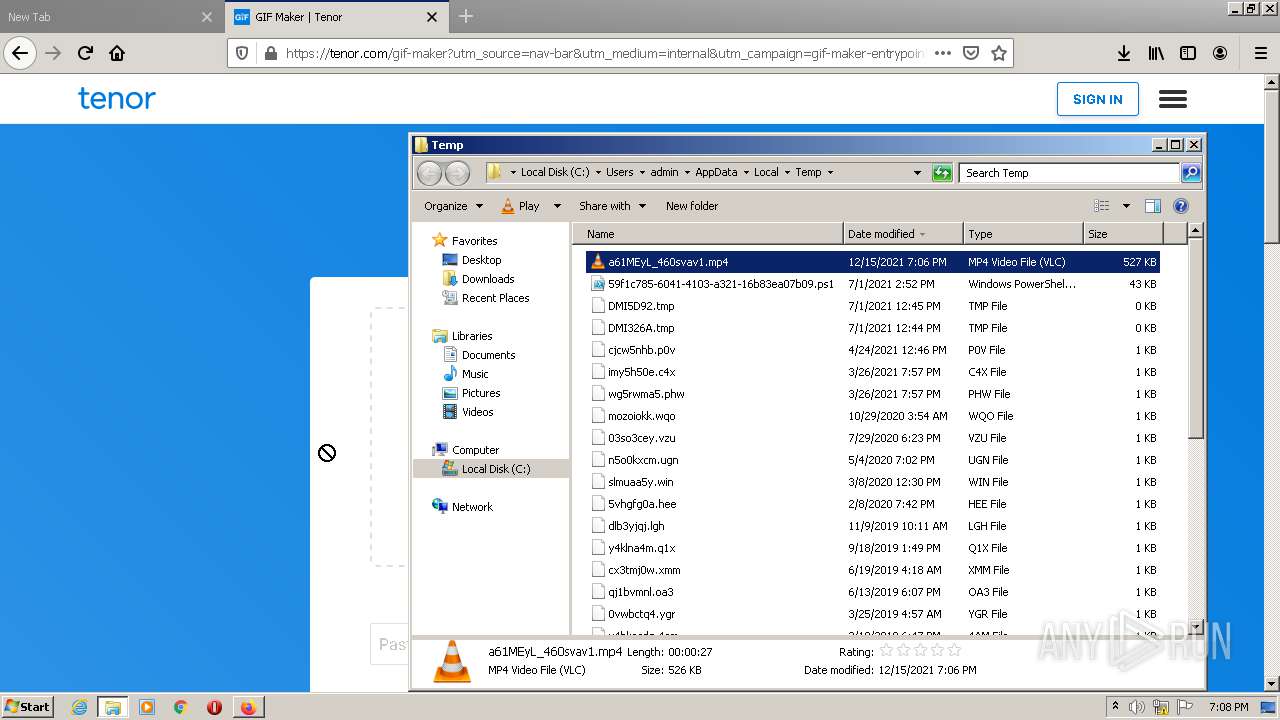1280x720 pixels.
Task: Click the Windows Start button
Action: 27,707
